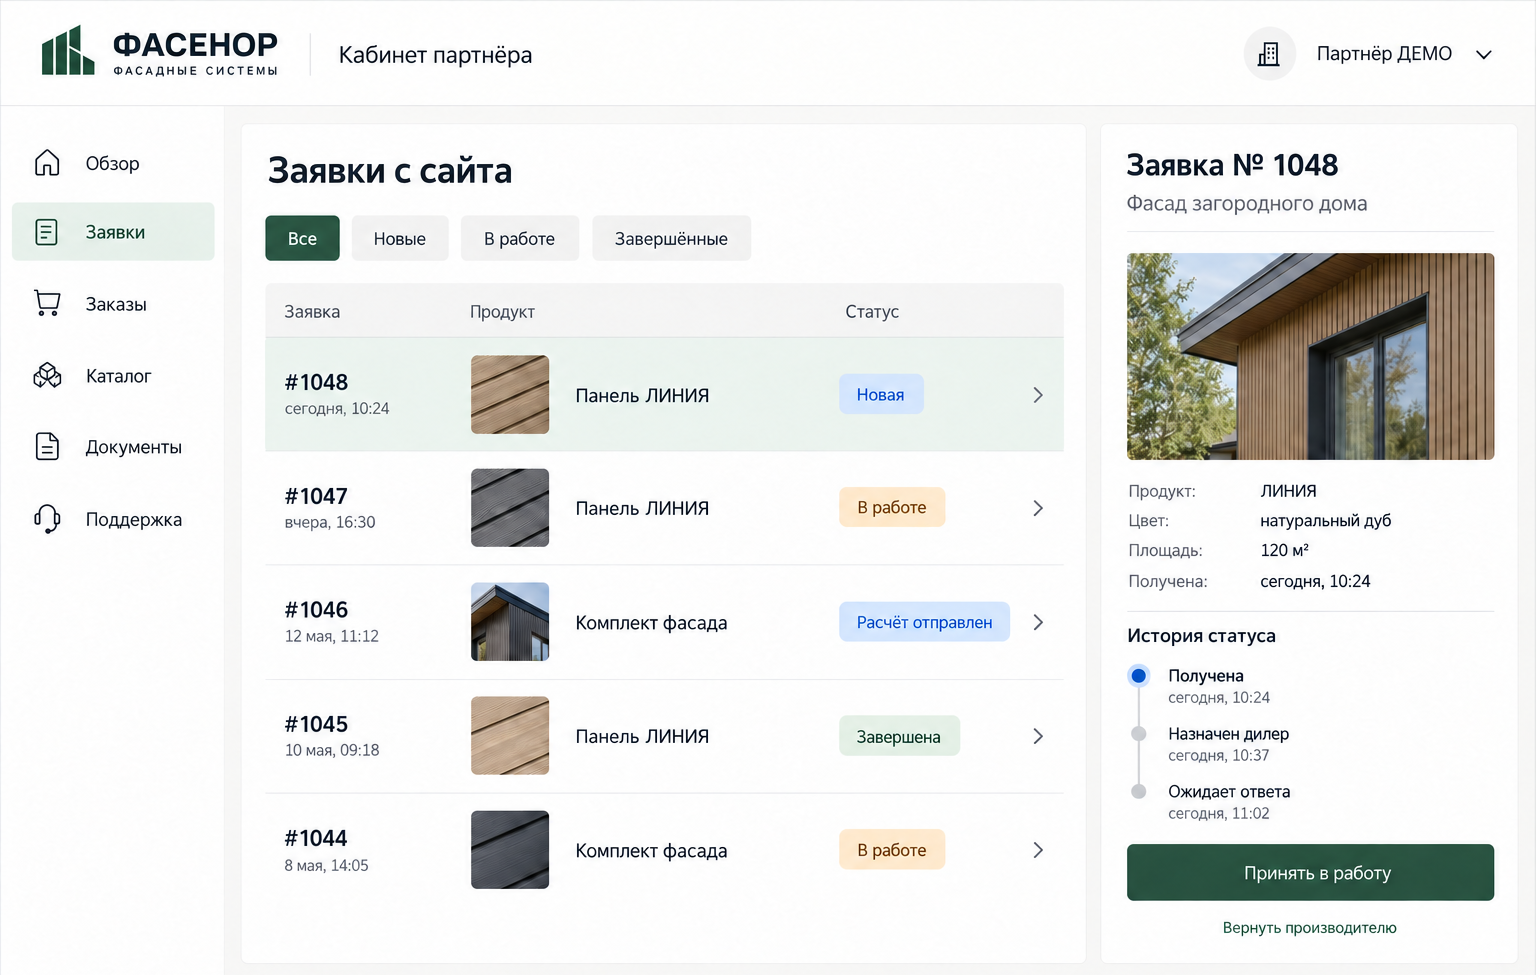The width and height of the screenshot is (1536, 975).
Task: Open request #1045 via its chevron
Action: pyautogui.click(x=1038, y=736)
